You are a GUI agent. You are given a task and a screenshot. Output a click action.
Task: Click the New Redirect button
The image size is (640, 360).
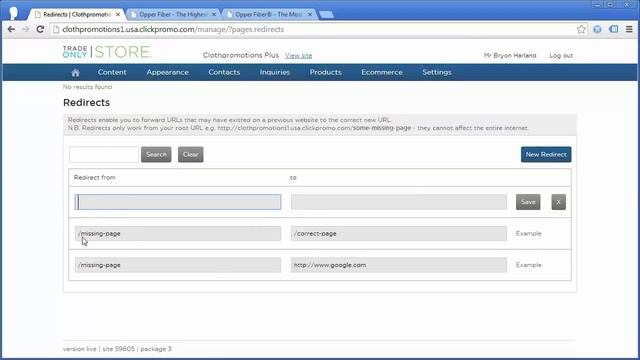click(x=546, y=154)
